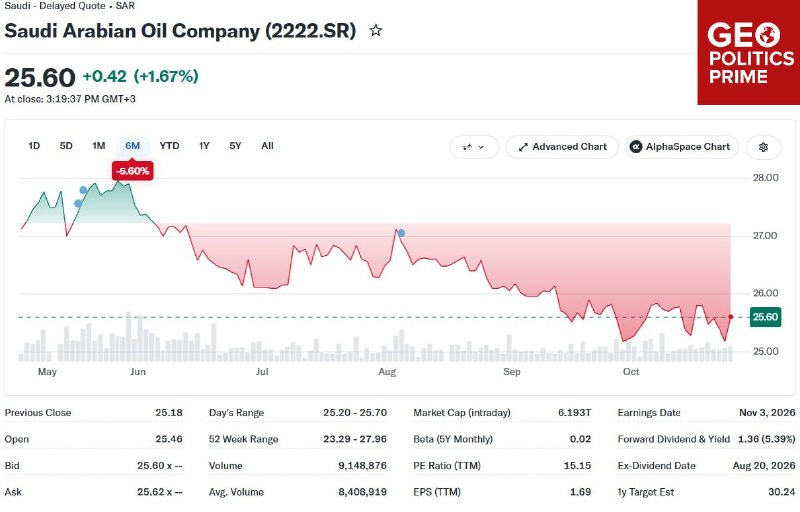
Task: Click Ex-Dividend Date value Aug 20, 2026
Action: (x=764, y=466)
